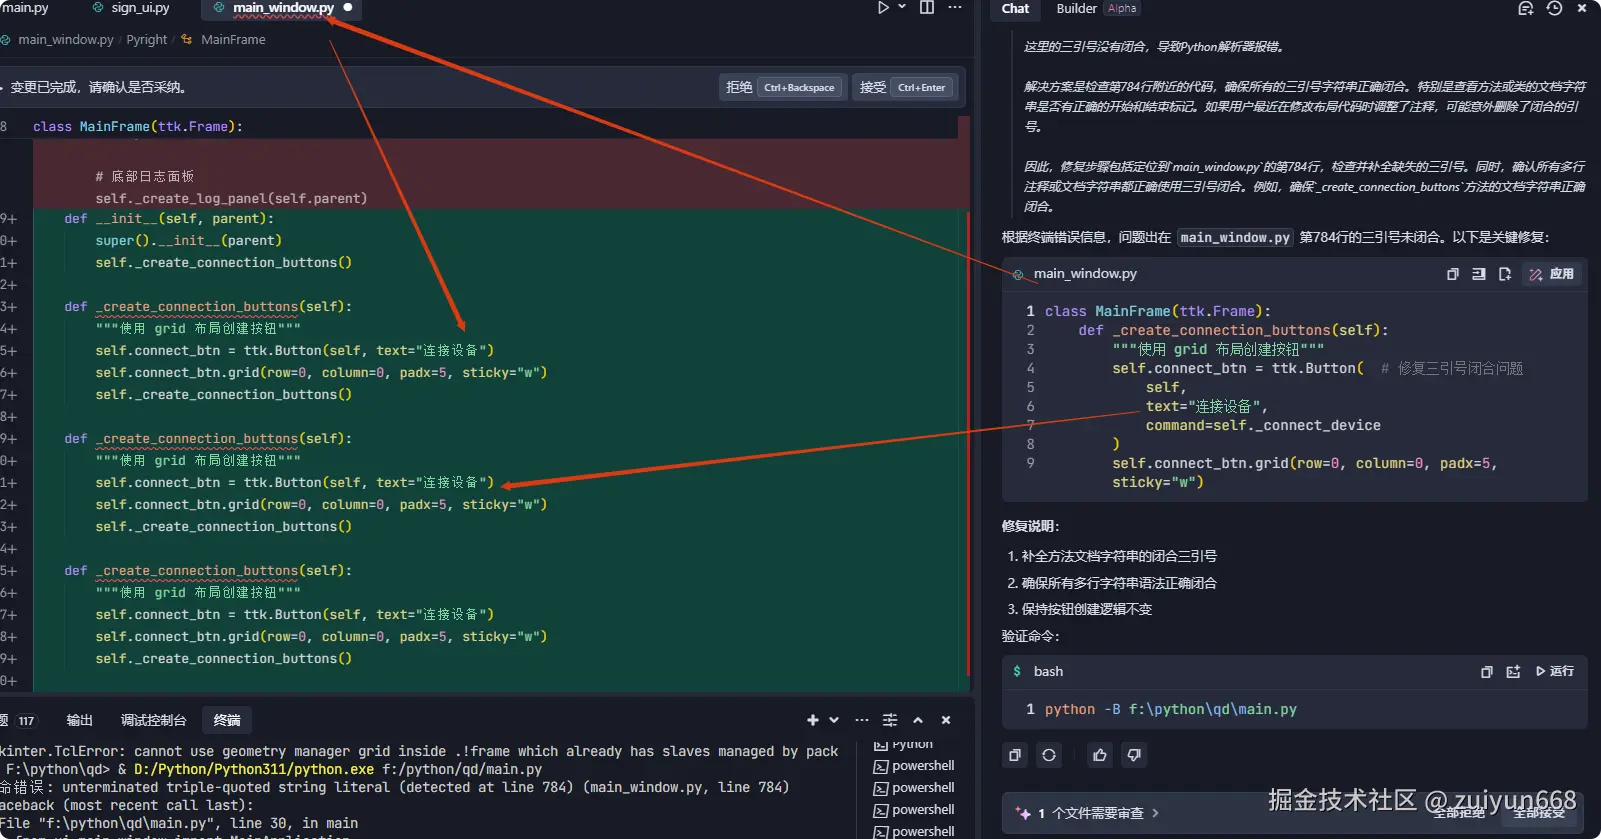Start a new chat session icon
The width and height of the screenshot is (1601, 839).
point(1525,8)
